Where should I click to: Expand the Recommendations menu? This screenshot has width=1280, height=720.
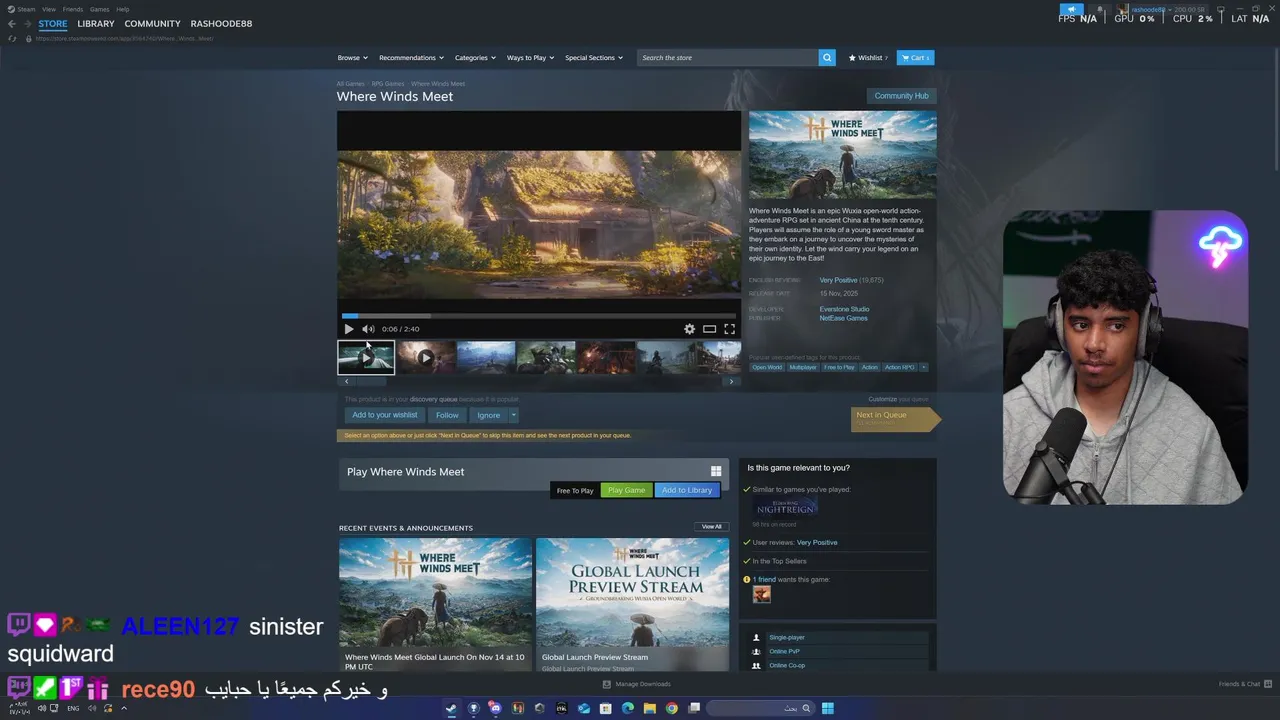(x=411, y=58)
